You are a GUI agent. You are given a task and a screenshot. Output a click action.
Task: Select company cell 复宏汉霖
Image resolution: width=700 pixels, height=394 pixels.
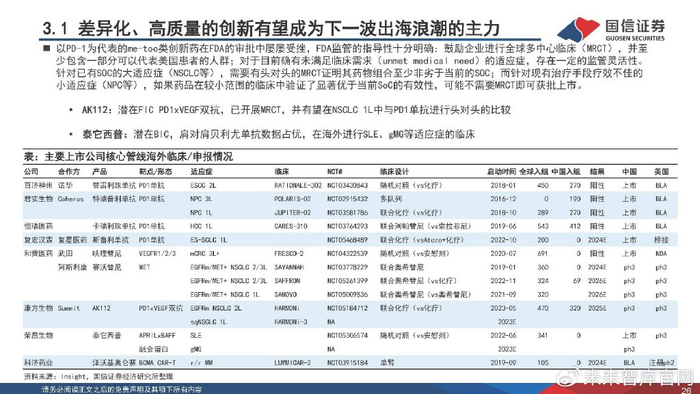pyautogui.click(x=38, y=240)
